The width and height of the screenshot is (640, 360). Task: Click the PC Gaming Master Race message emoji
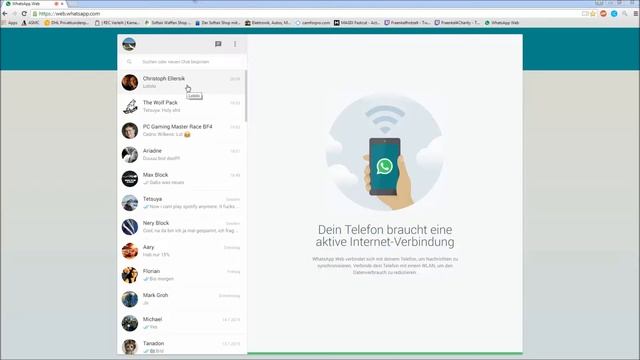click(x=187, y=134)
